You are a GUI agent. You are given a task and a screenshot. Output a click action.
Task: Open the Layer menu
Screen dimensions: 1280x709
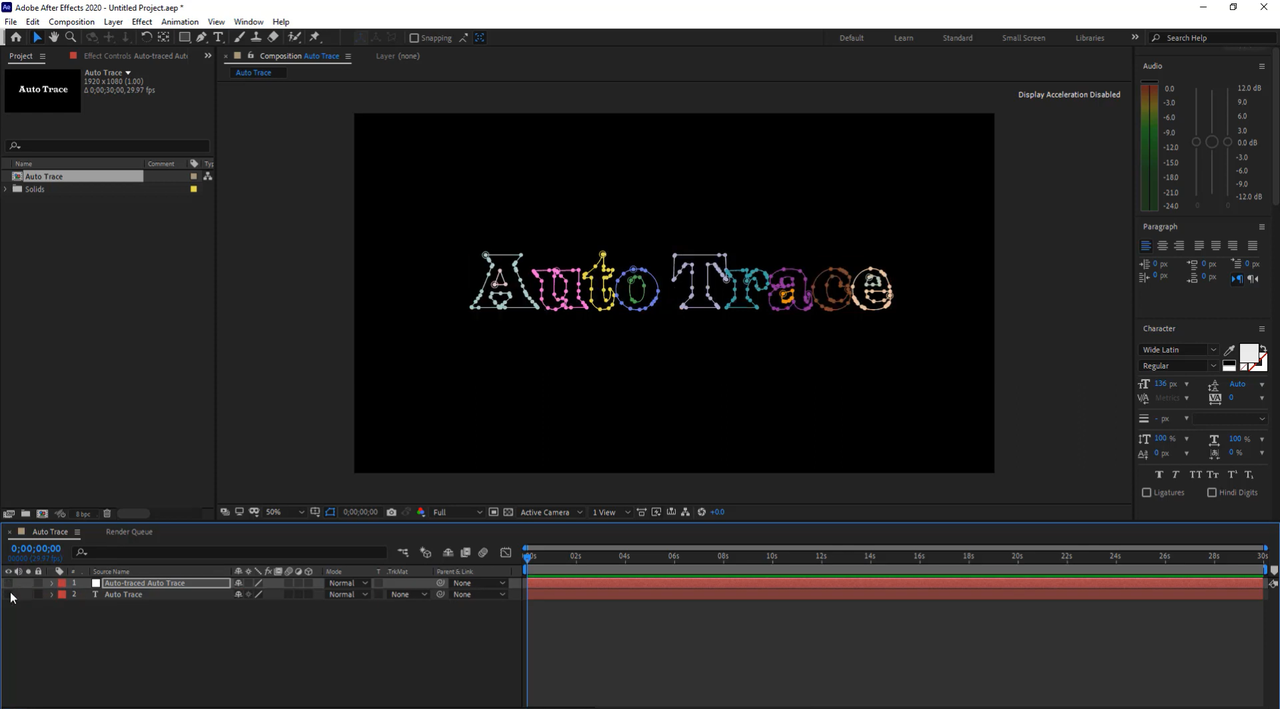click(114, 21)
